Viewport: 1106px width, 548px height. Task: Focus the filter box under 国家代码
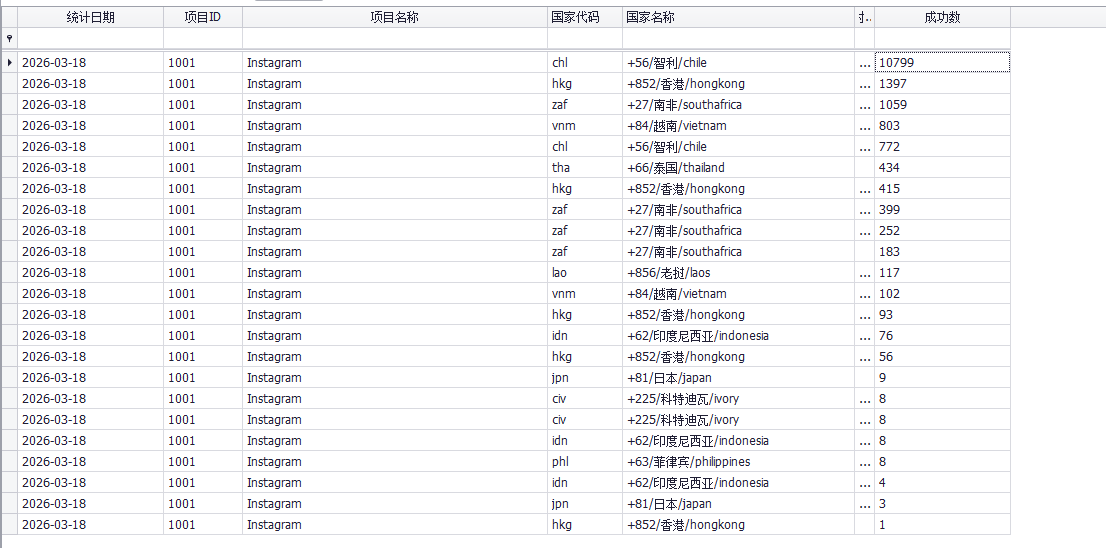pos(585,37)
